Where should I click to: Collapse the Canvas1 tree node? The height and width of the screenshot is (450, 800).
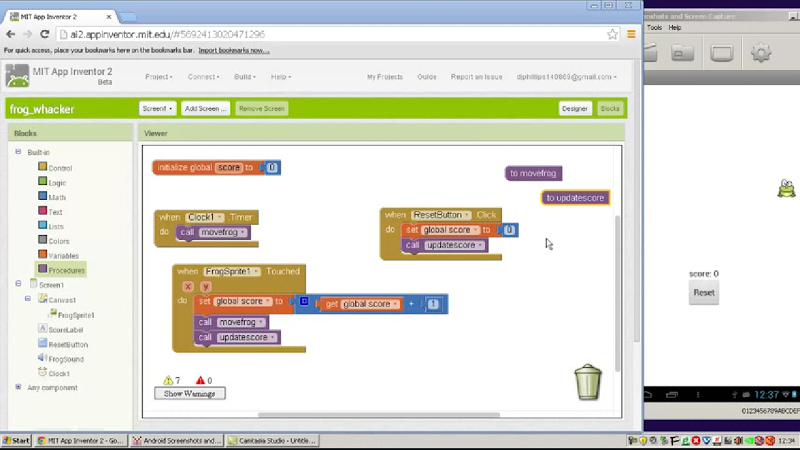(28, 299)
